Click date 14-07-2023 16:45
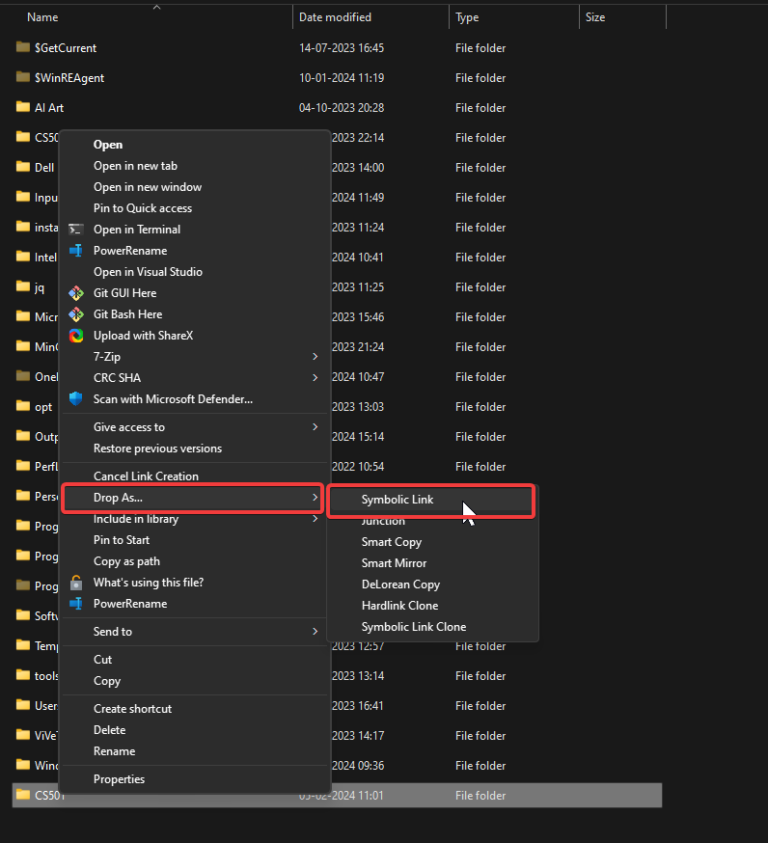The height and width of the screenshot is (843, 768). pyautogui.click(x=342, y=48)
